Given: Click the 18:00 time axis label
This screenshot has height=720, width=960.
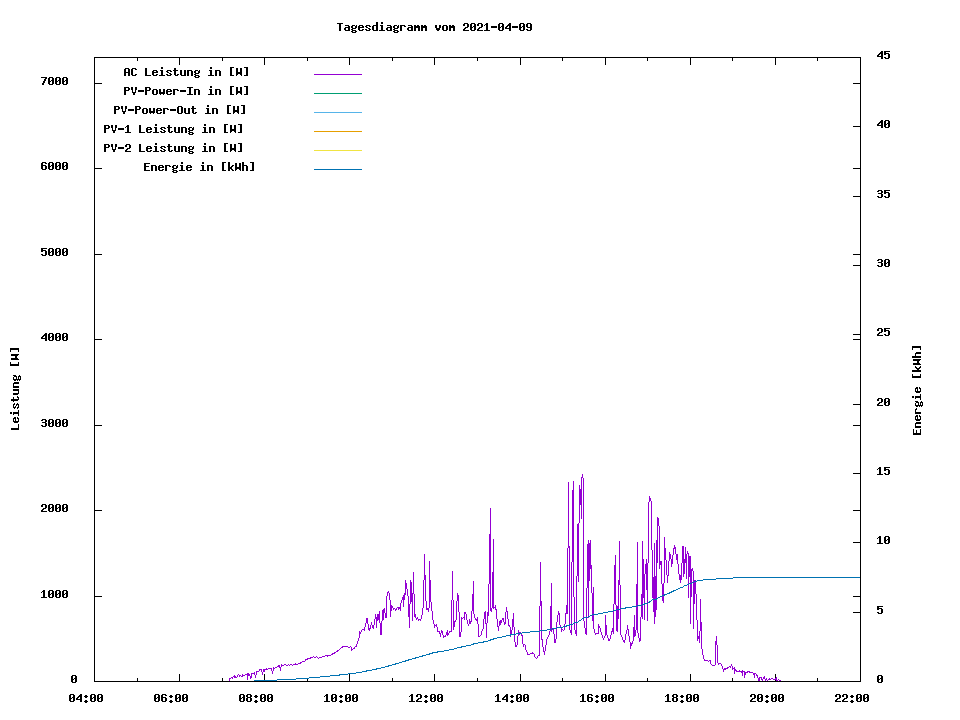Looking at the screenshot, I should (681, 698).
